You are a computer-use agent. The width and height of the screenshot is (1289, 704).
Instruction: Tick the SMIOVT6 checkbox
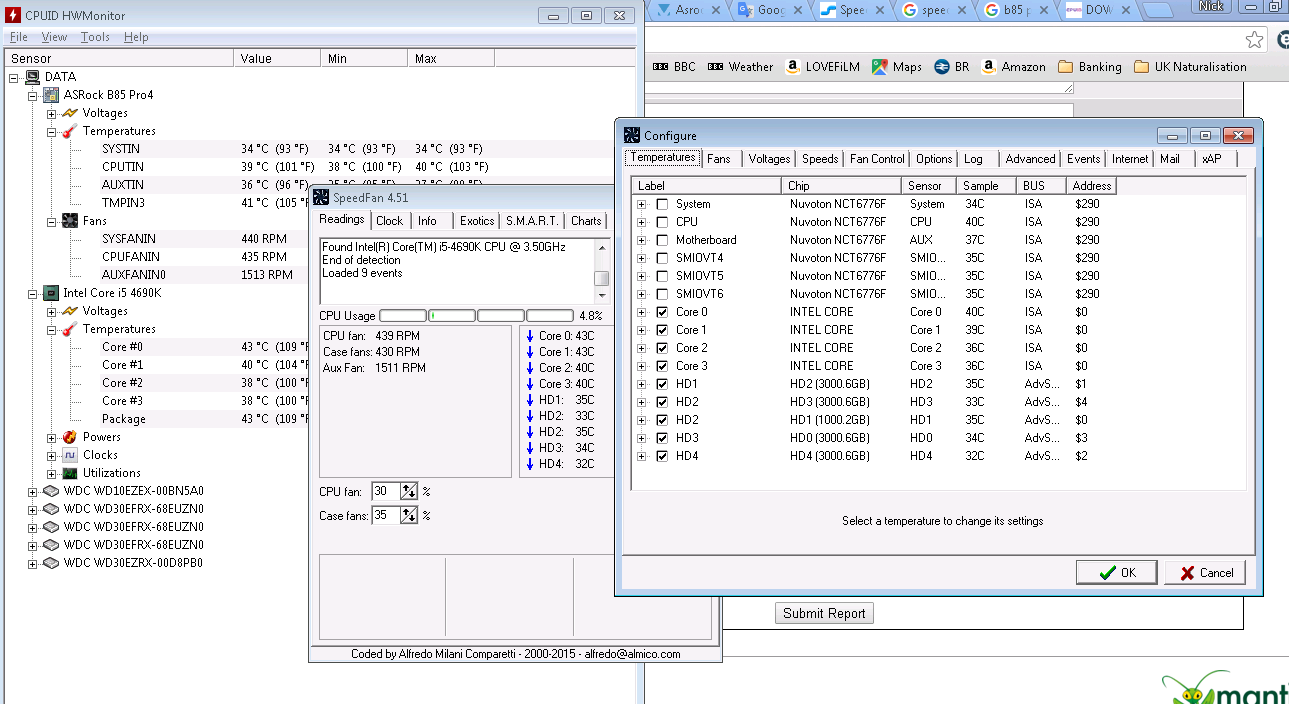click(x=662, y=294)
